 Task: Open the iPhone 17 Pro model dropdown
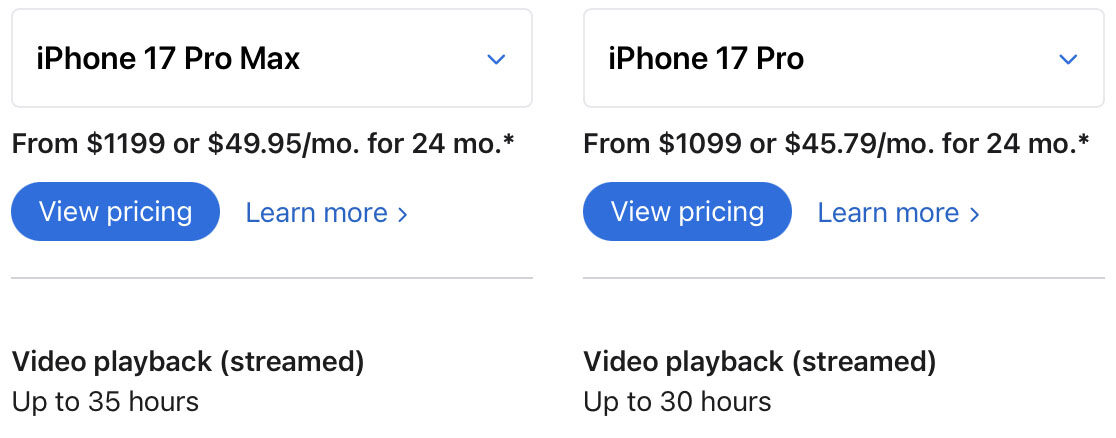843,58
